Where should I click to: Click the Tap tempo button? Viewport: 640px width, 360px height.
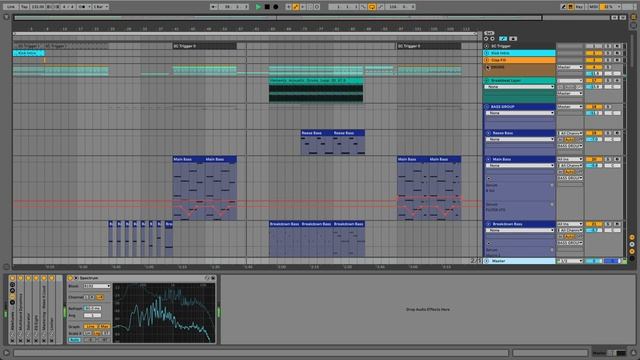pyautogui.click(x=24, y=7)
